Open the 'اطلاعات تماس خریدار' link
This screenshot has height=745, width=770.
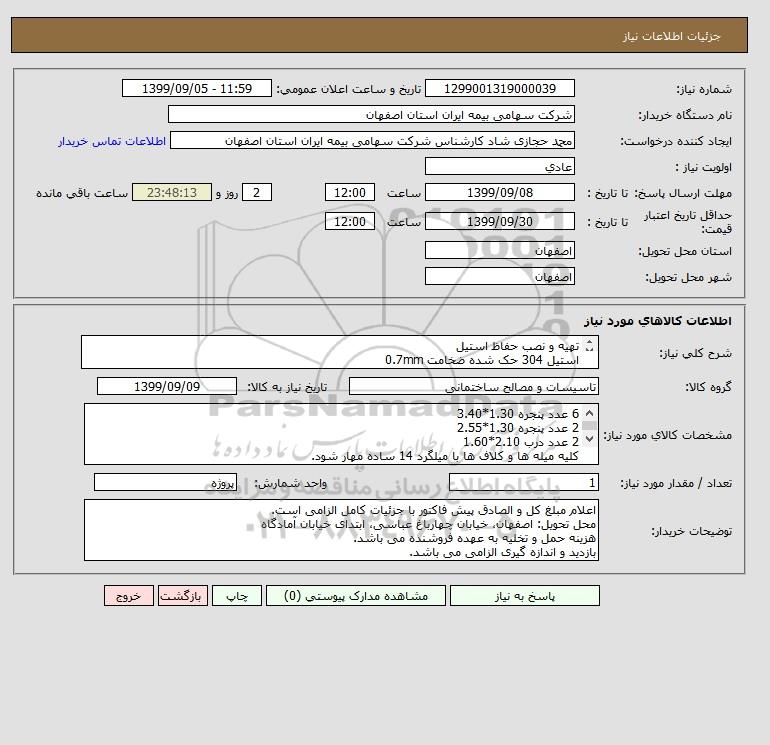[112, 141]
